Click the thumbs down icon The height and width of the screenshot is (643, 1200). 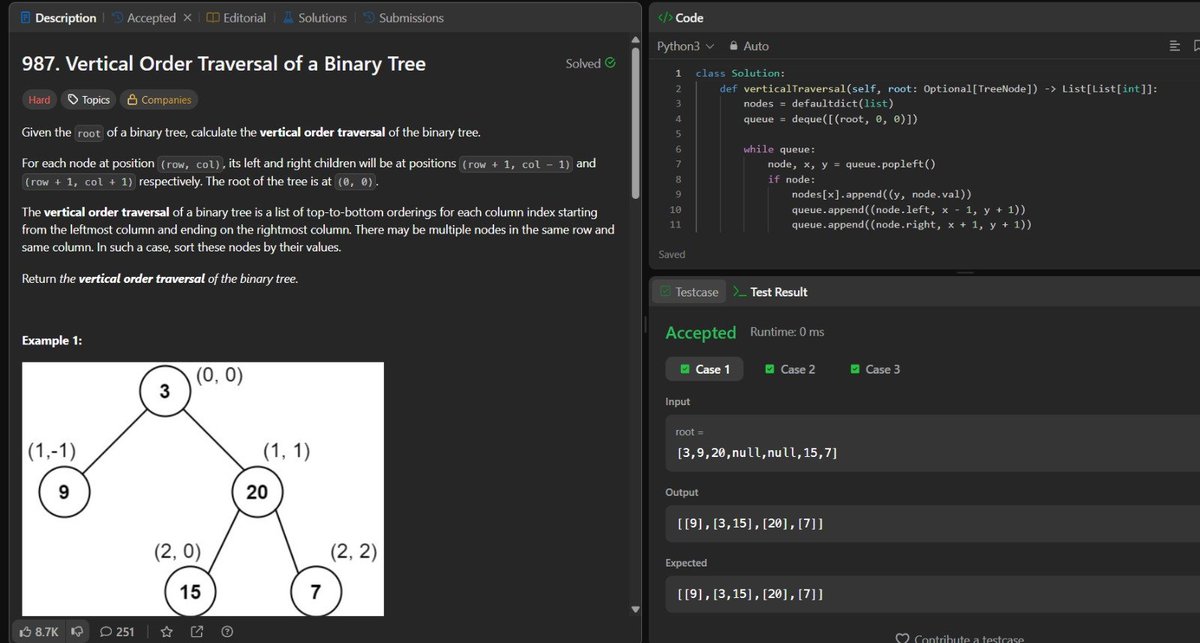[76, 631]
